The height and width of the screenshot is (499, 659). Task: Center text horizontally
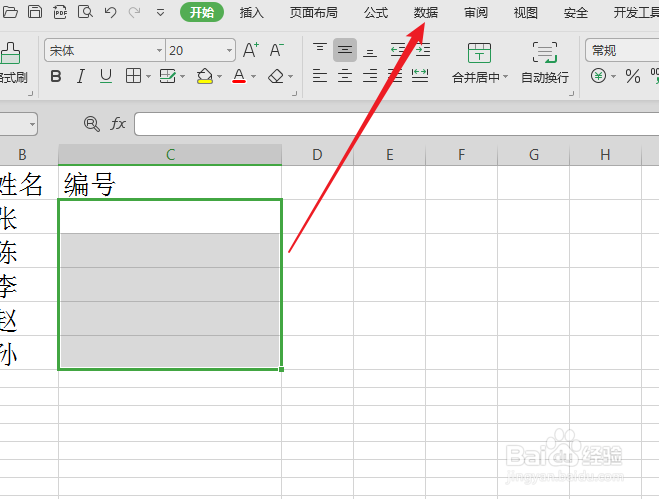point(345,76)
